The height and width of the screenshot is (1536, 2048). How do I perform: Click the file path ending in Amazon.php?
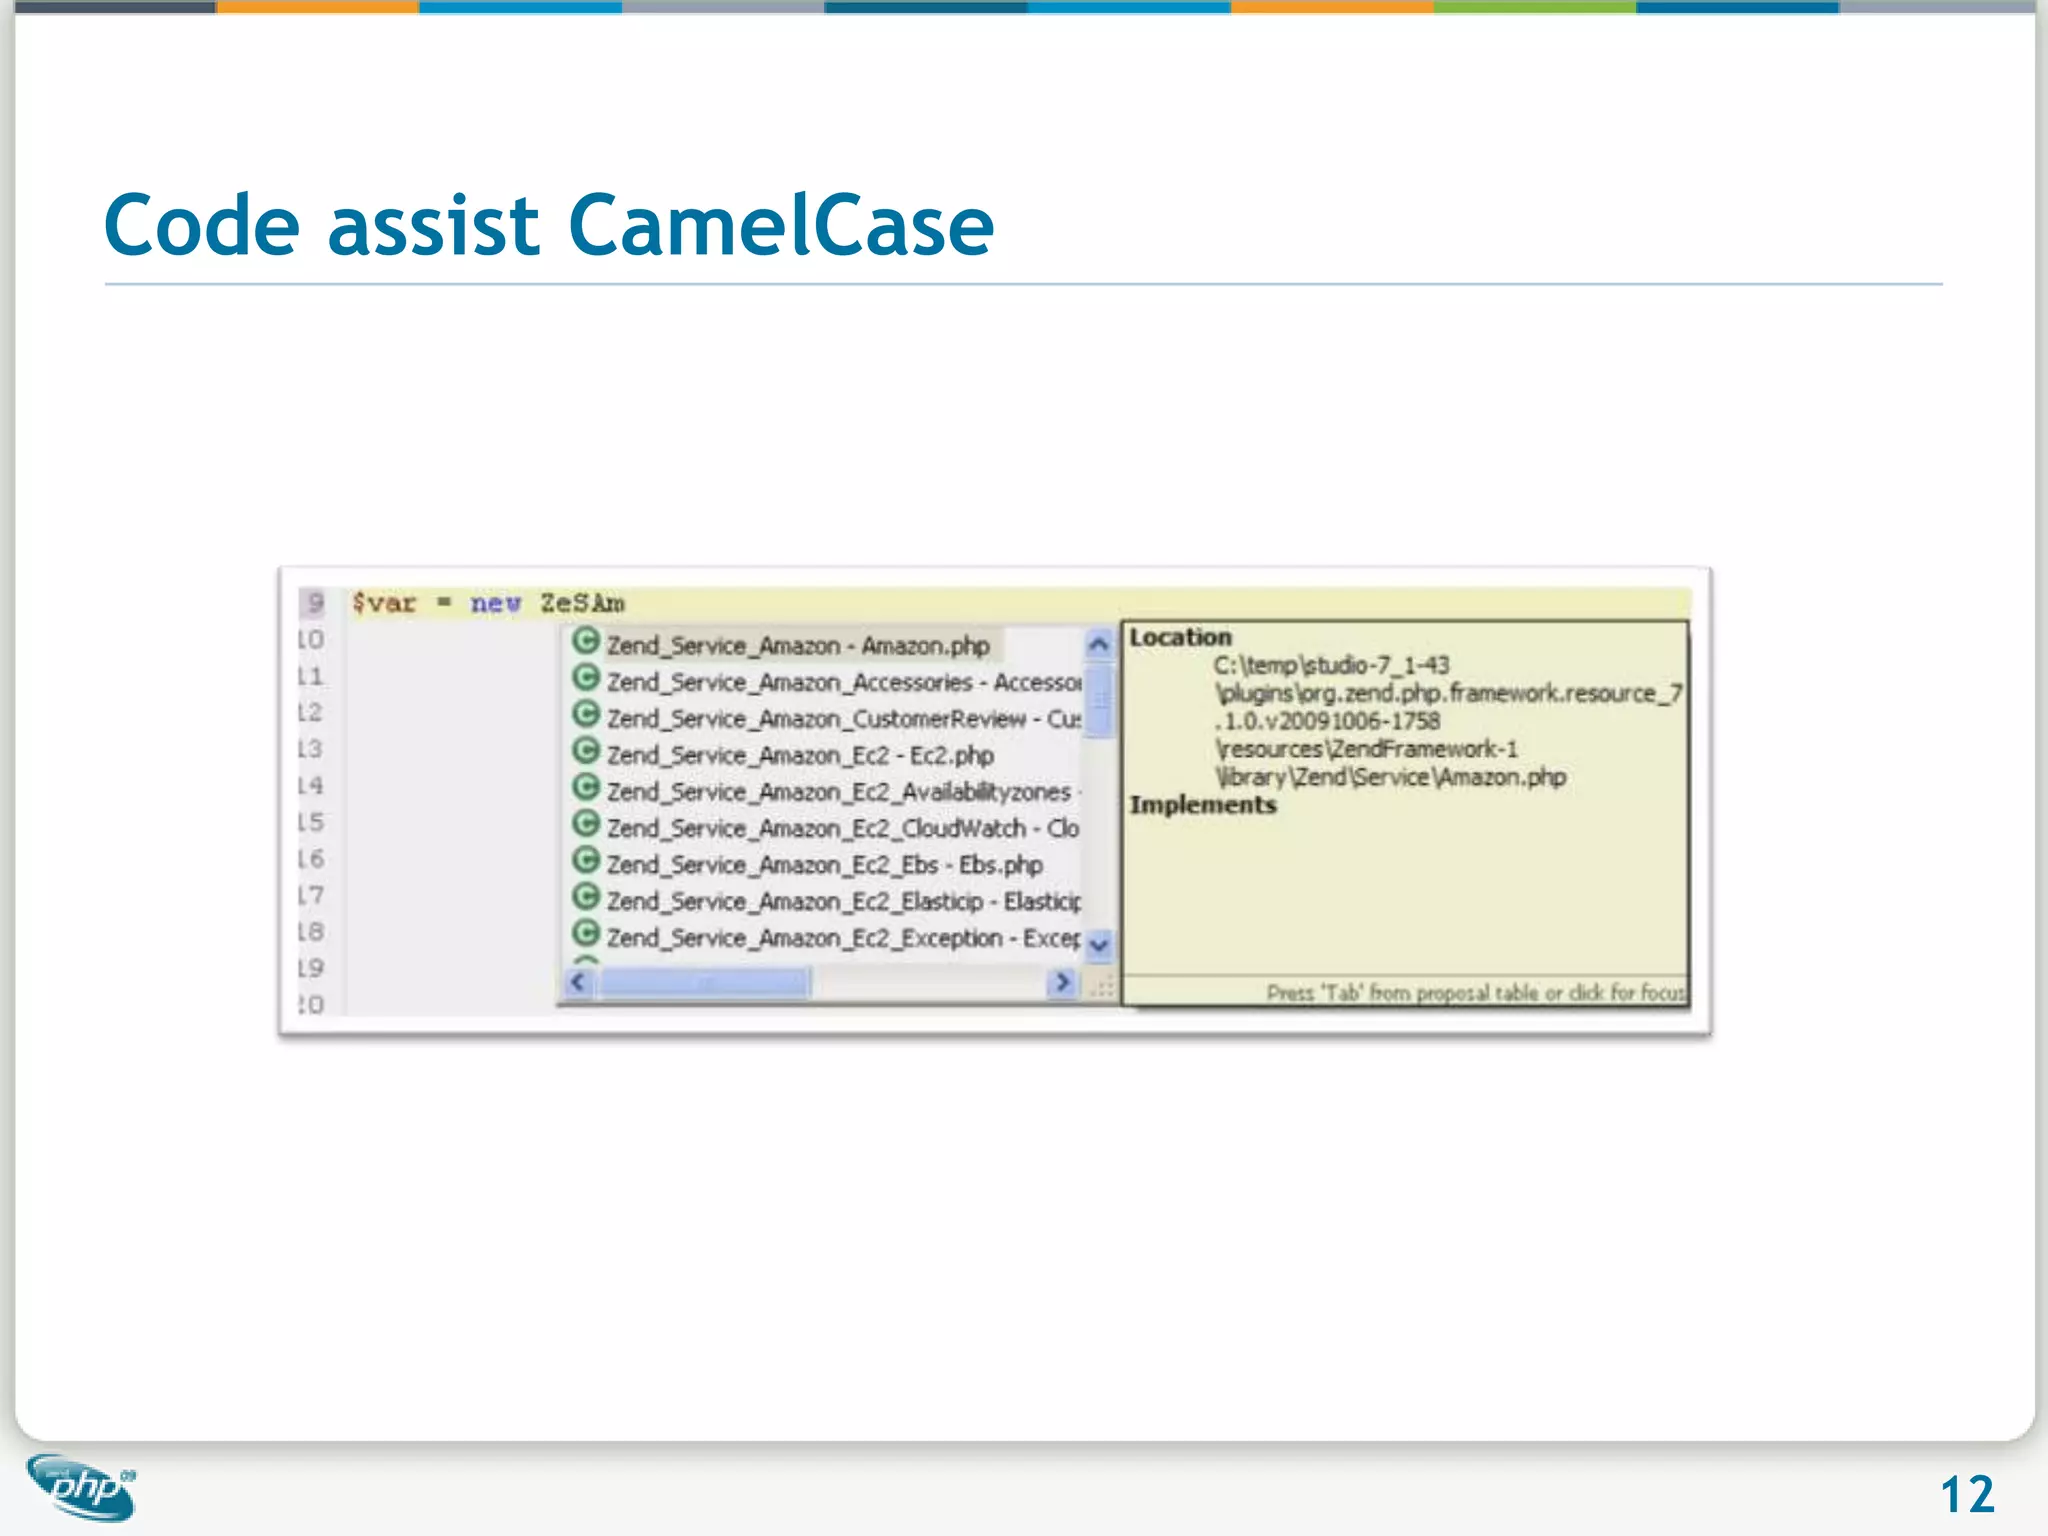pyautogui.click(x=1447, y=720)
